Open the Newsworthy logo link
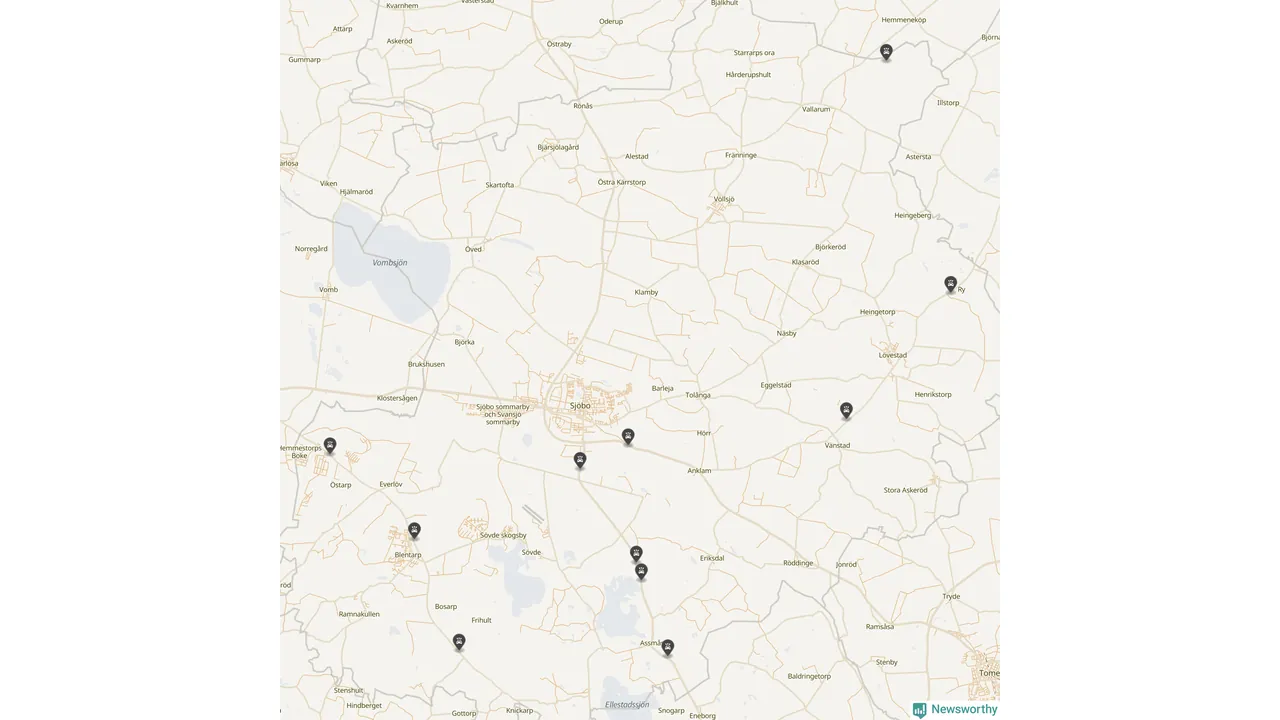1280x720 pixels. tap(955, 709)
